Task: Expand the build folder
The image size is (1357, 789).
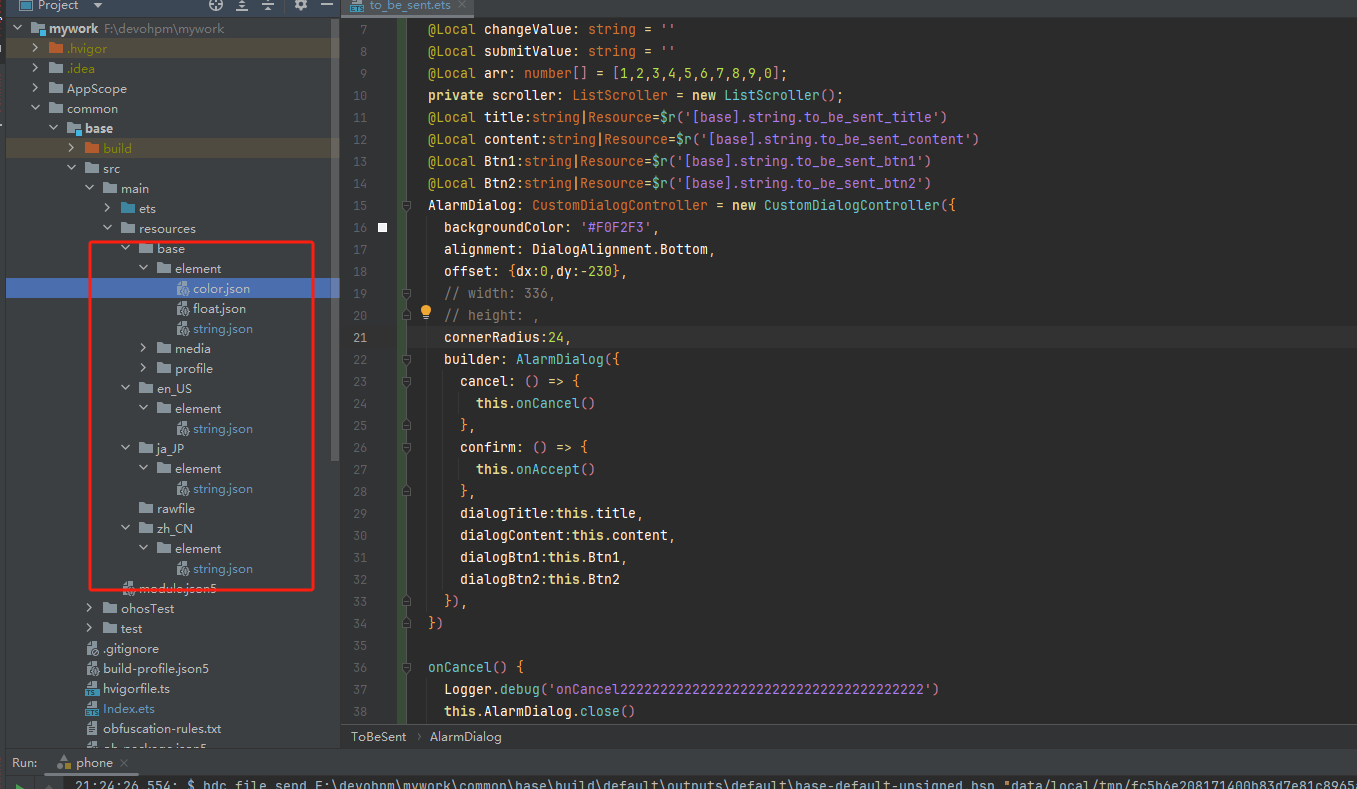Action: 71,148
